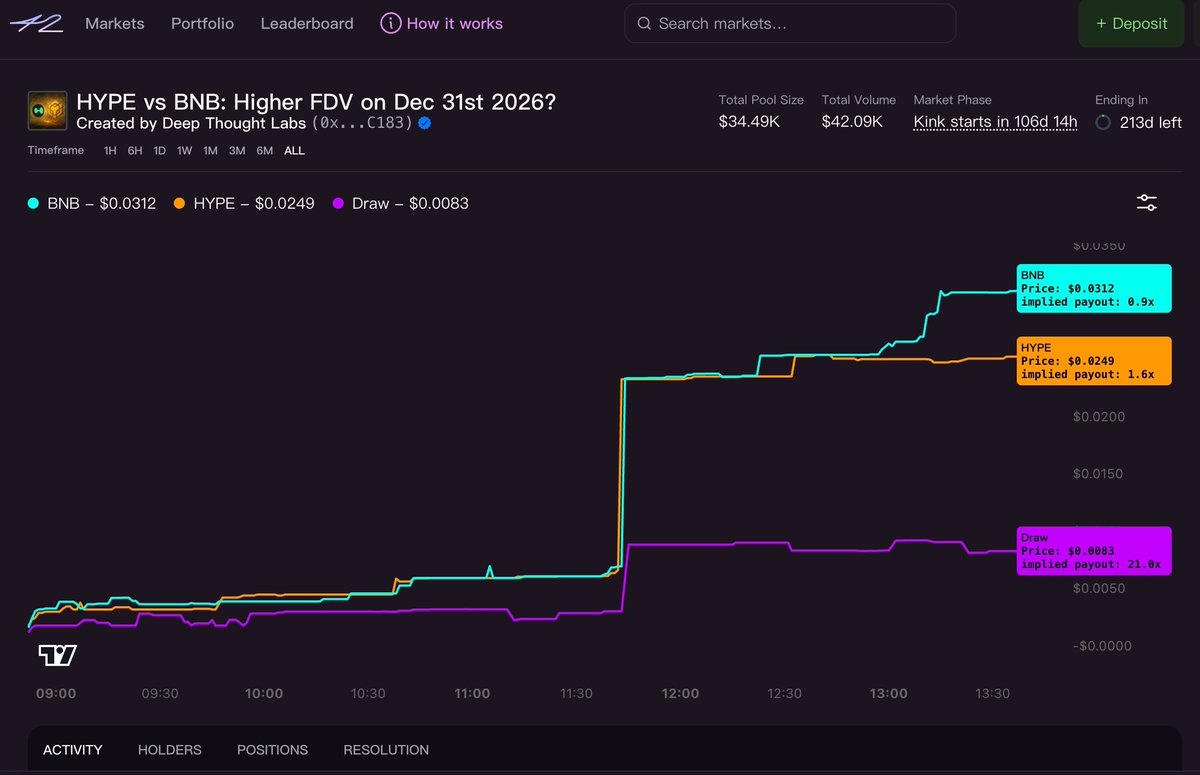This screenshot has width=1200, height=775.
Task: Click the 09:00 time axis label
Action: pos(56,693)
